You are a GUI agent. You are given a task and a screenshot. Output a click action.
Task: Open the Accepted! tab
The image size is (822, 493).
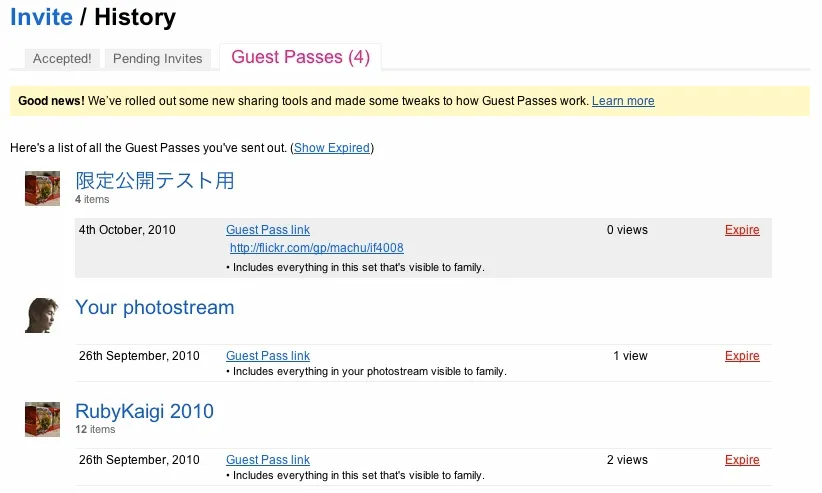click(62, 59)
